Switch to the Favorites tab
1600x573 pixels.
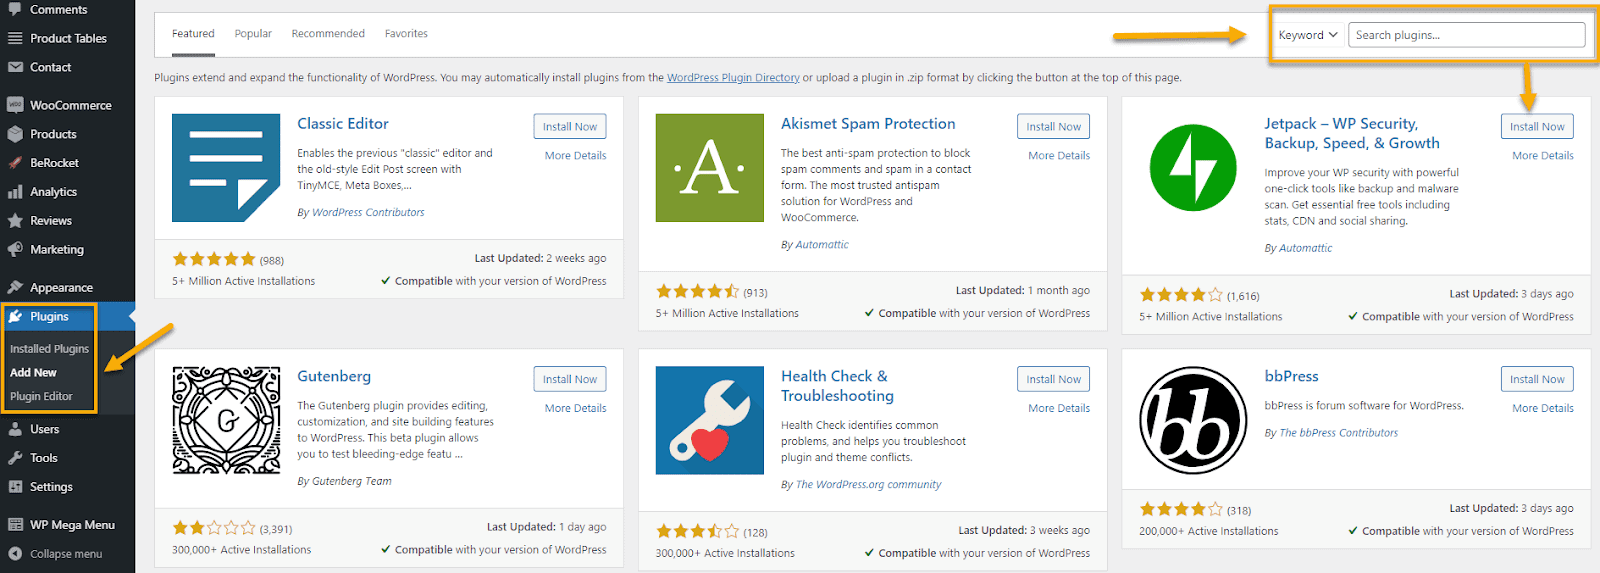click(406, 33)
